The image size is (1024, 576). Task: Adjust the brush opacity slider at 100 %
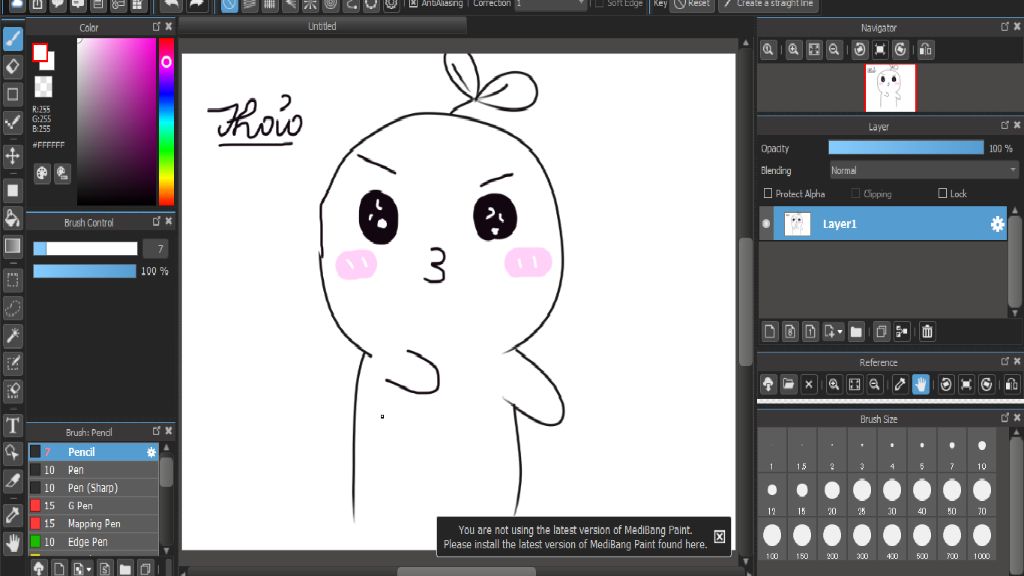click(x=85, y=271)
